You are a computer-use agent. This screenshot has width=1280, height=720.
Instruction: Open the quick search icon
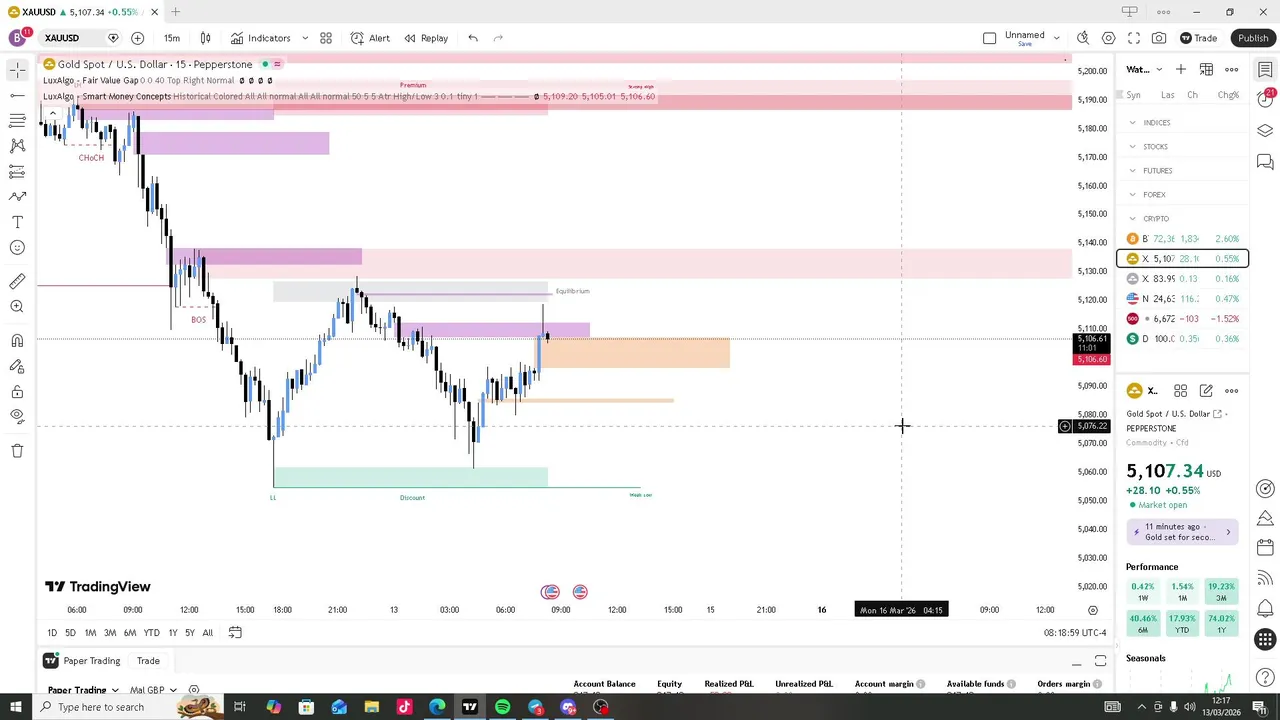(x=1083, y=38)
